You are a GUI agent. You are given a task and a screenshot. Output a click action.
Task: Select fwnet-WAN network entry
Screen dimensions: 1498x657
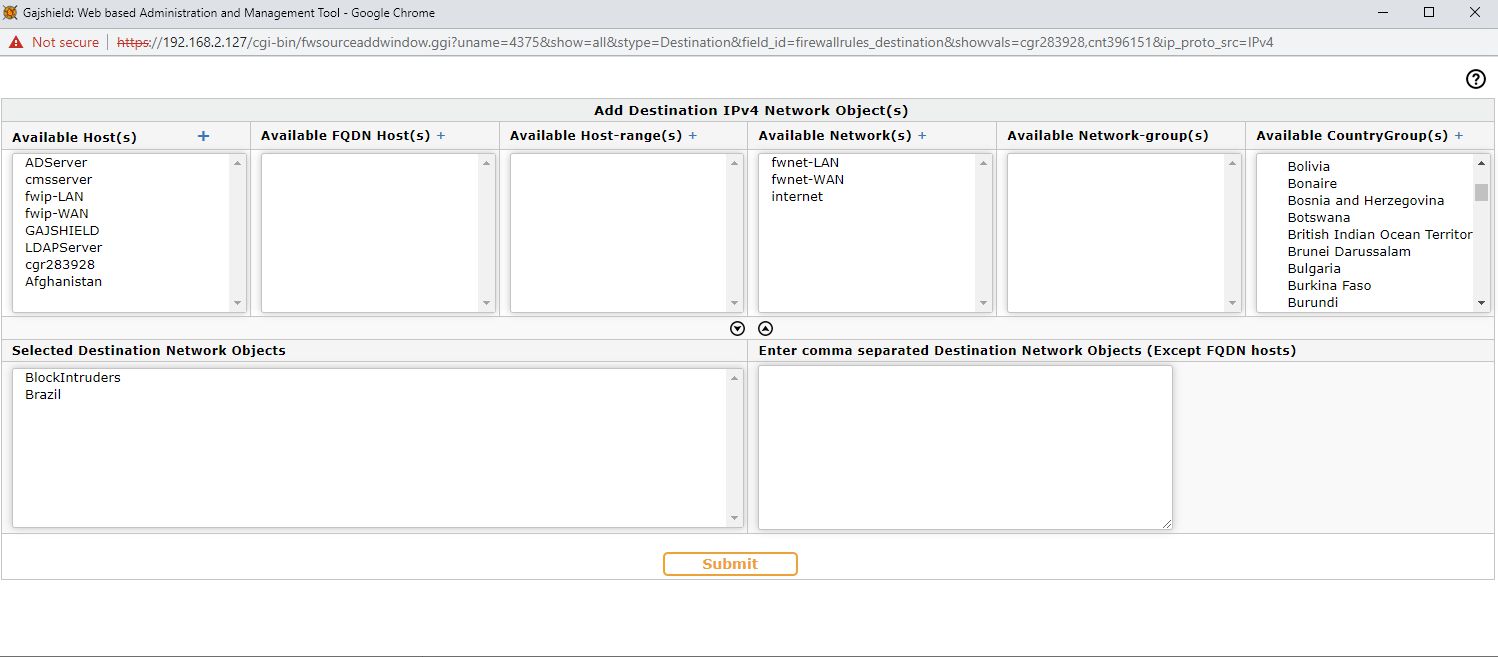point(807,179)
